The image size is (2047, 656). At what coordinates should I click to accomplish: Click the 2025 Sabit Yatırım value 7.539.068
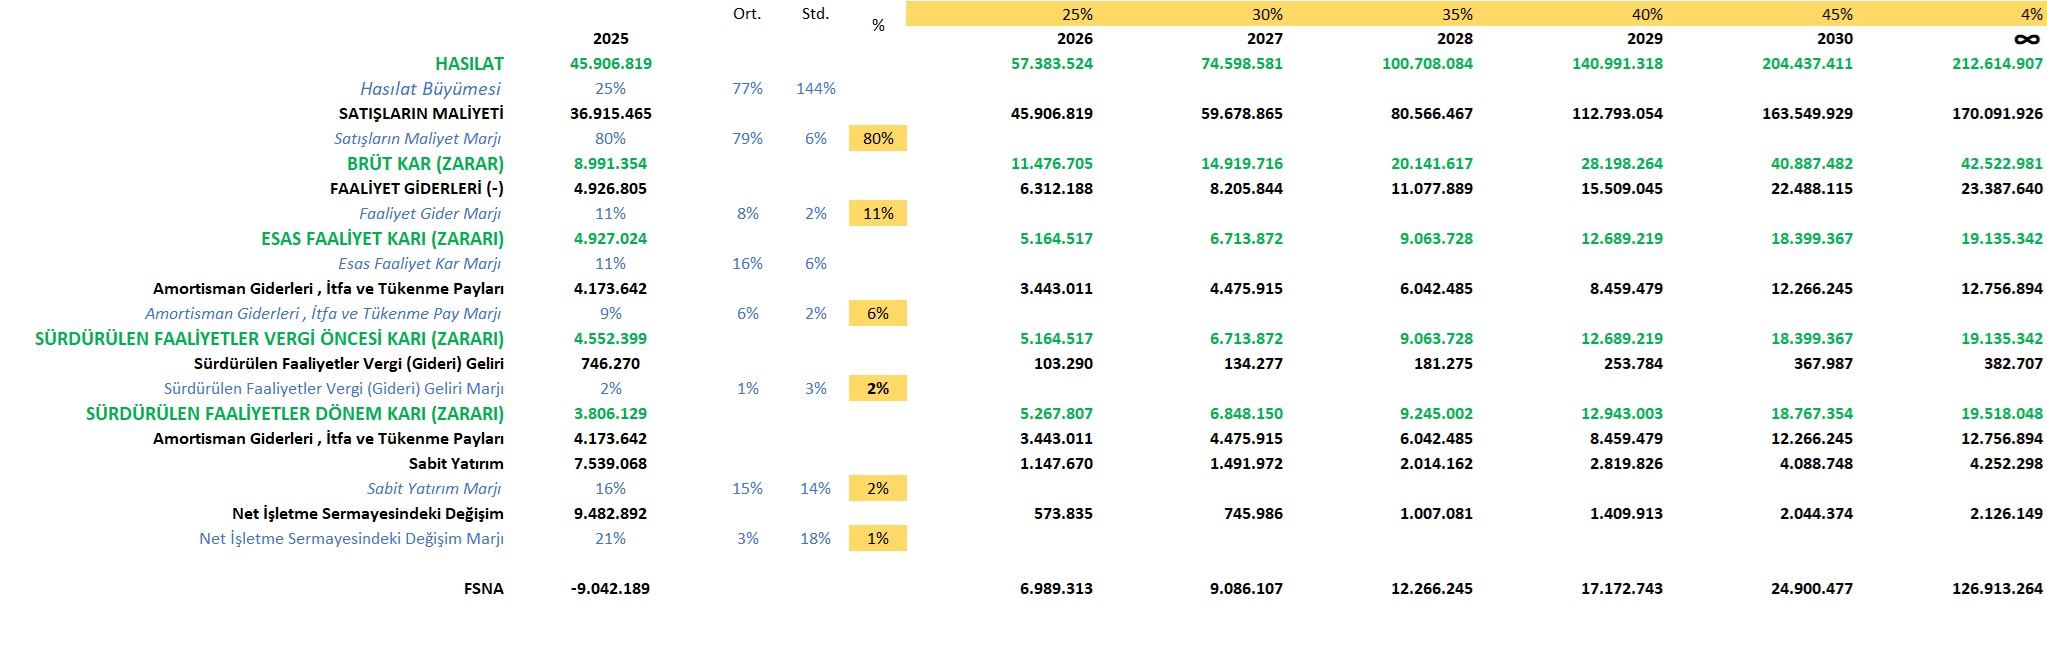point(610,464)
